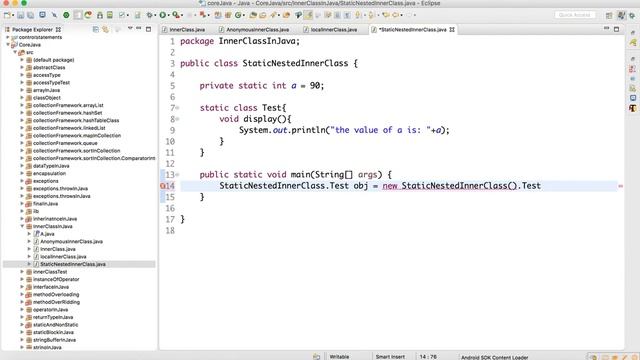Open the Debug button dropdown arrow
Image resolution: width=640 pixels, height=360 pixels.
point(155,16)
